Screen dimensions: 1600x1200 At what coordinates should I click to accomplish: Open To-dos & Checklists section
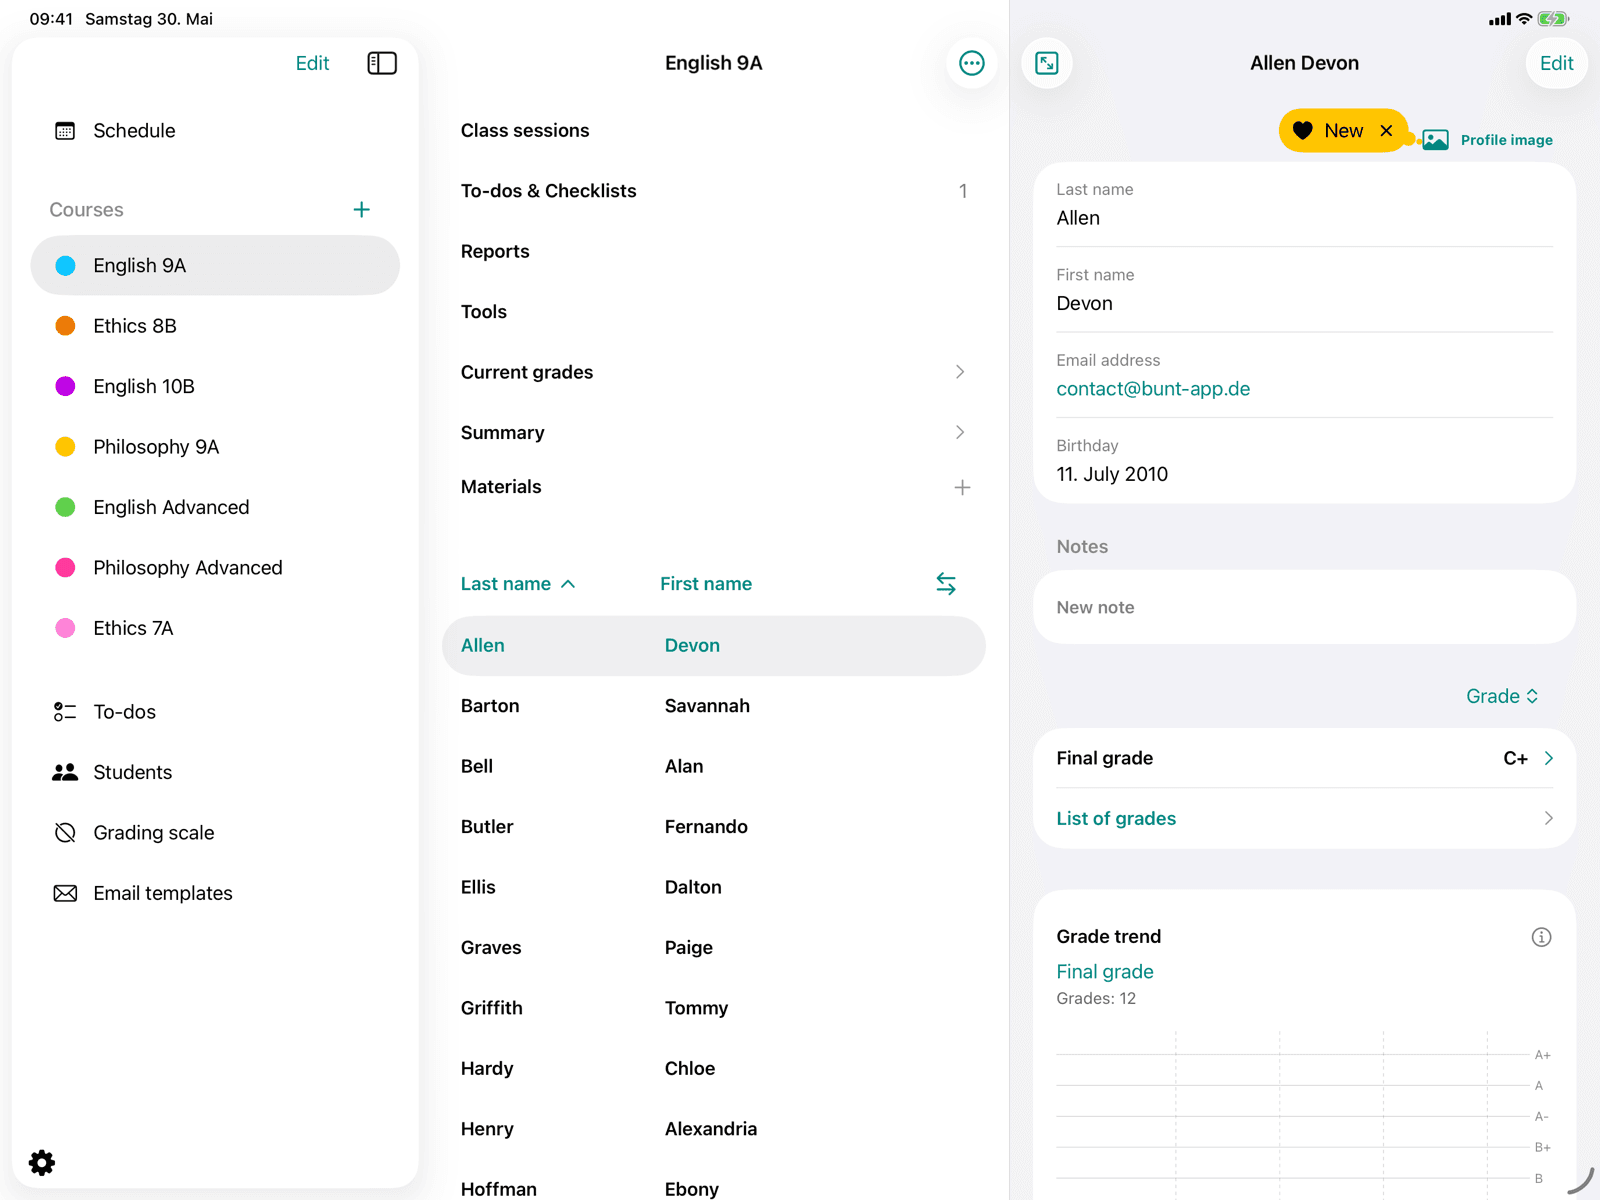coord(714,191)
